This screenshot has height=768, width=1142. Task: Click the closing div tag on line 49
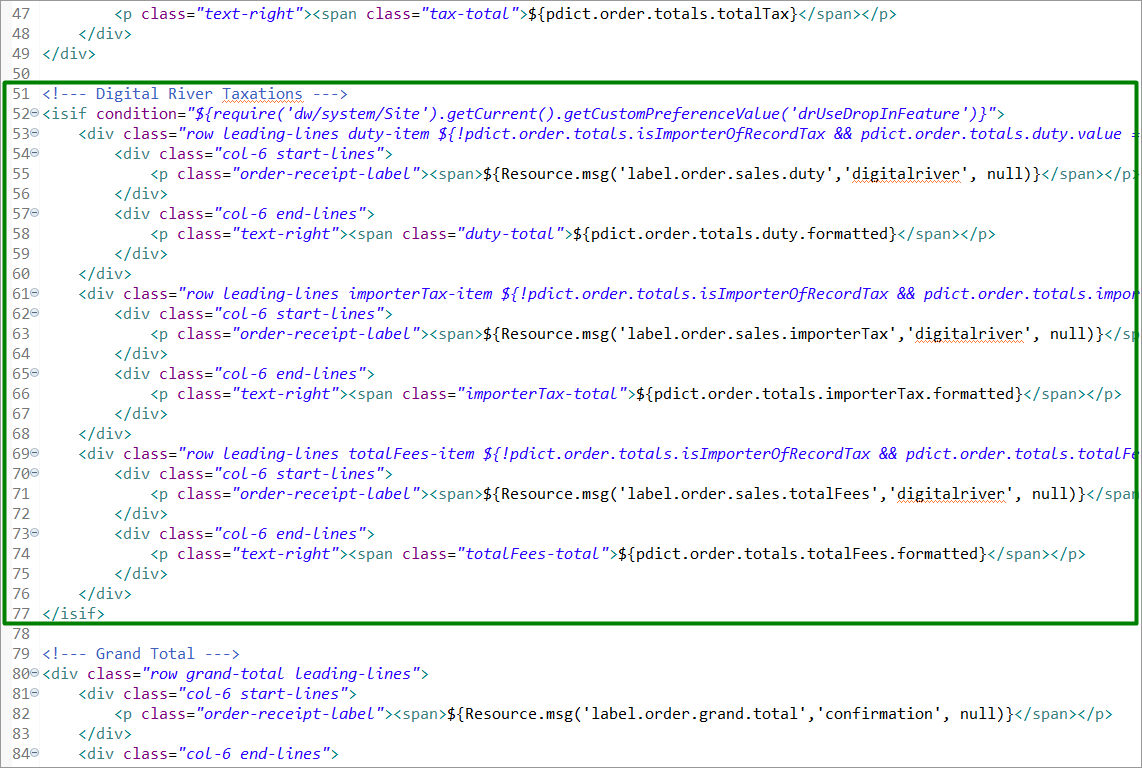tap(69, 54)
